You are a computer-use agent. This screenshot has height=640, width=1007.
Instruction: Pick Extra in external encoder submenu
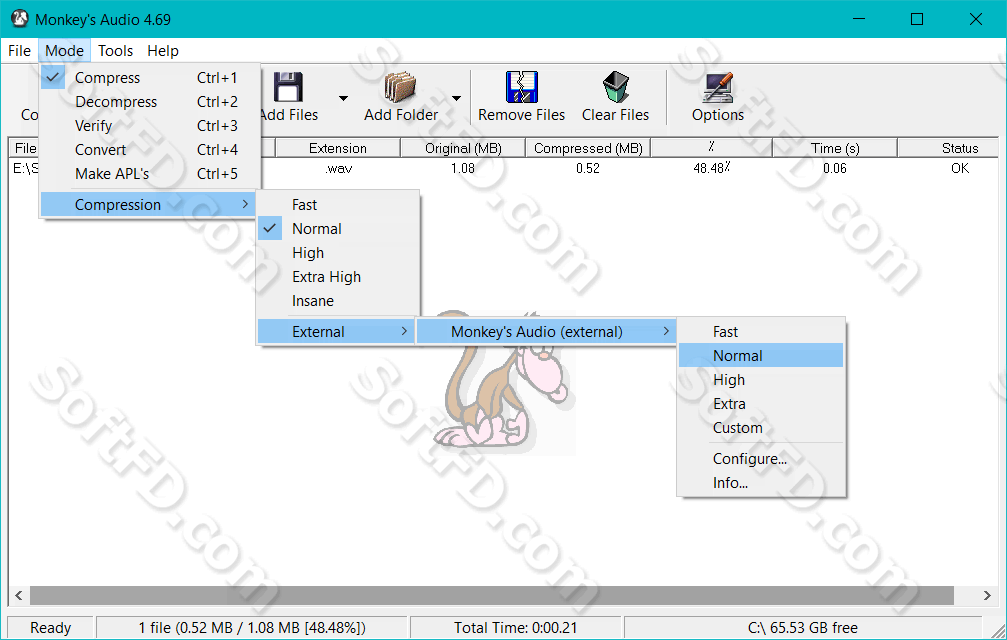tap(761, 404)
